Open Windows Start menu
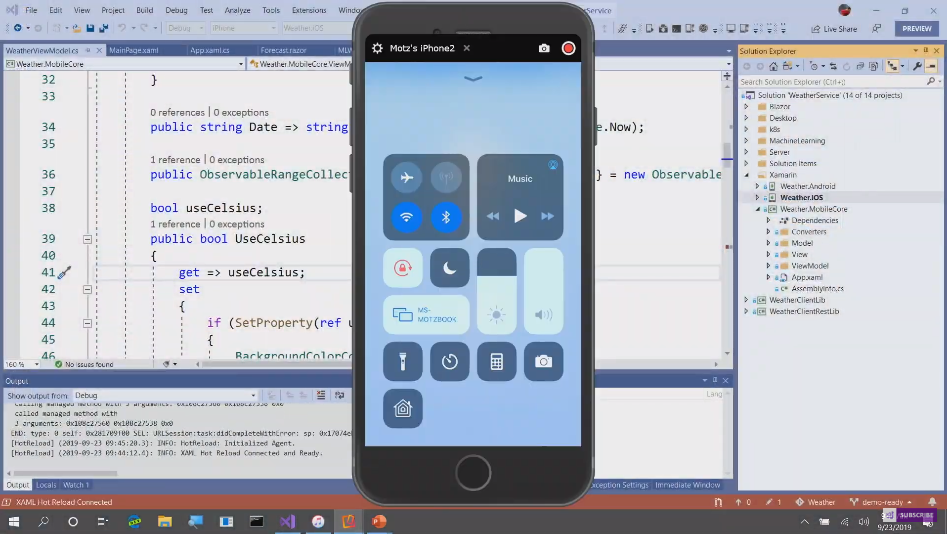This screenshot has width=947, height=534. tap(13, 521)
